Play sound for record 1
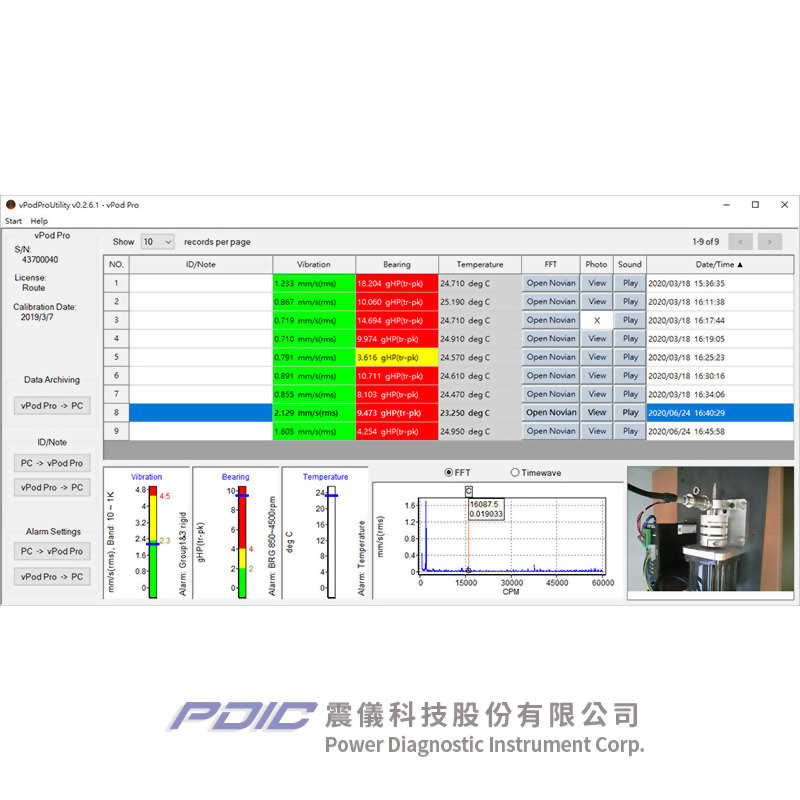 pyautogui.click(x=630, y=283)
